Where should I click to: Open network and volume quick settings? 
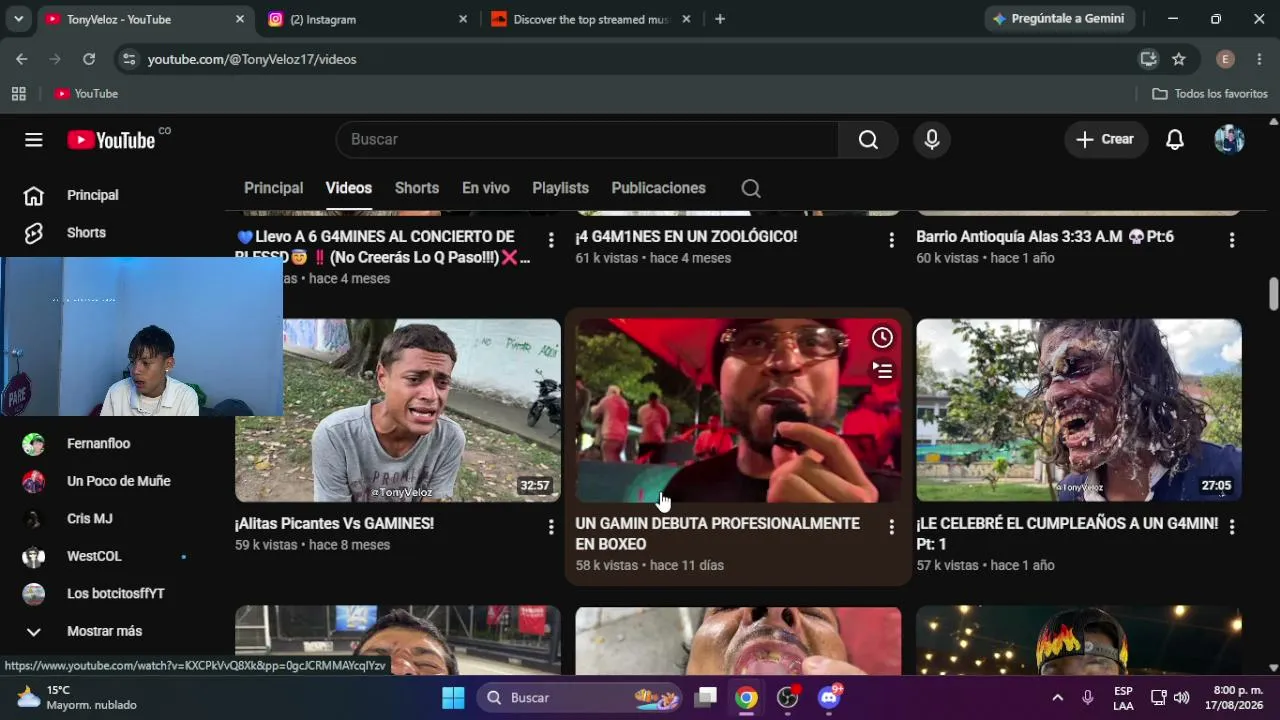[x=1170, y=697]
